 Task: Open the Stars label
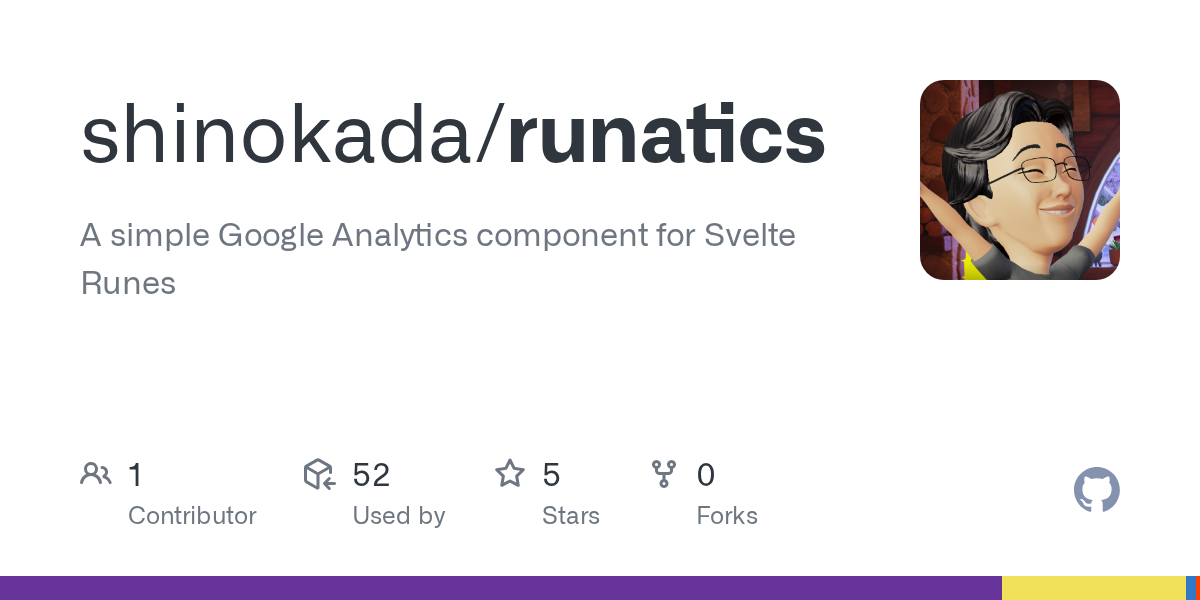[x=570, y=516]
